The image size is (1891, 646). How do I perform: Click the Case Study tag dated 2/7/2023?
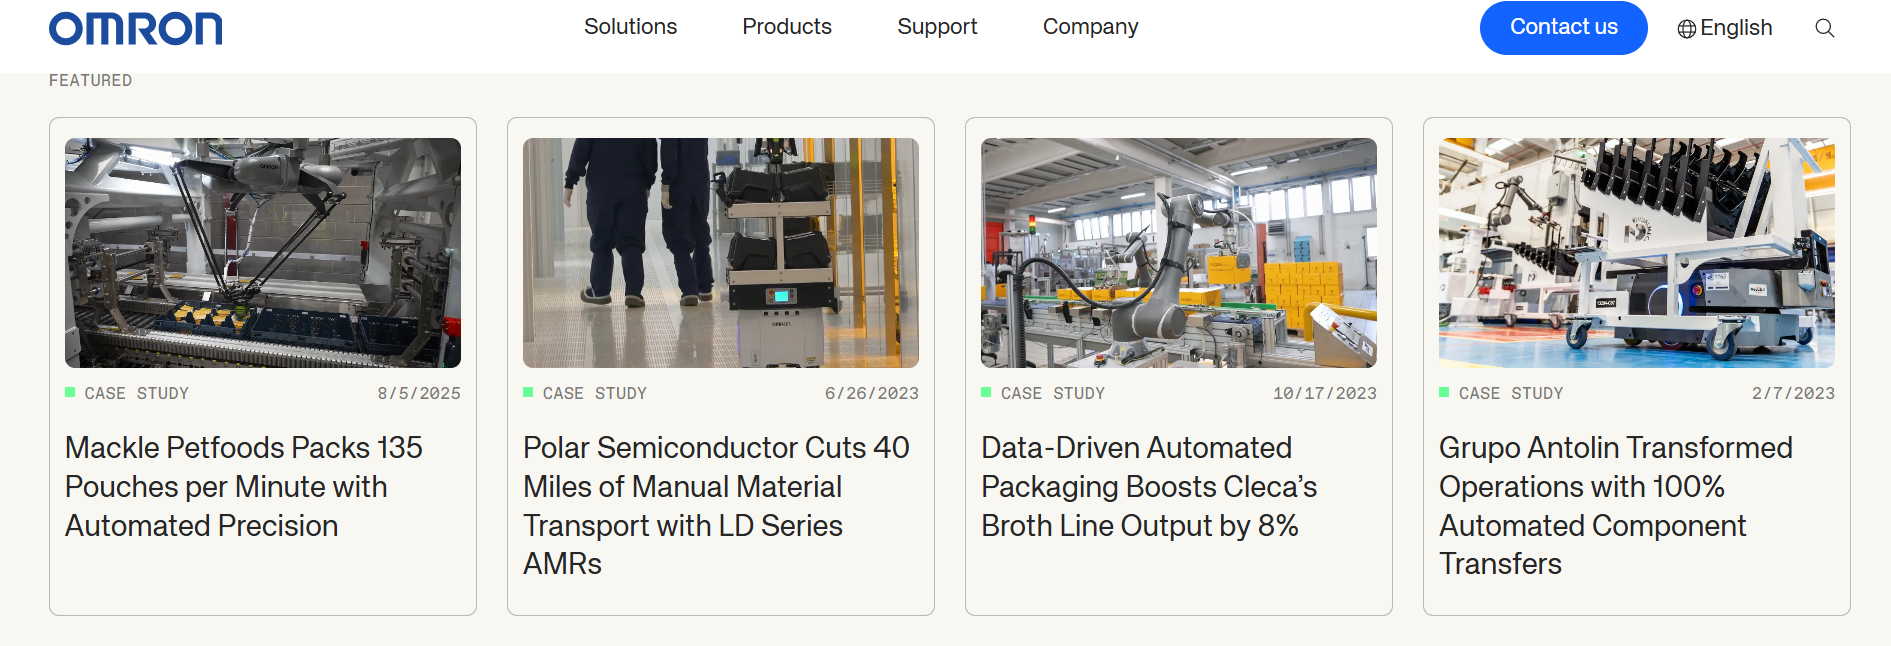coord(1510,393)
